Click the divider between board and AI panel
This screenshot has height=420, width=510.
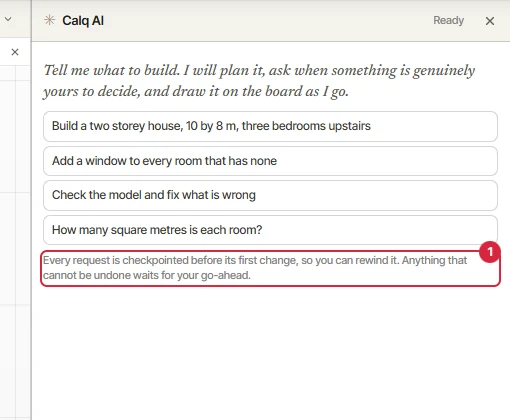(x=32, y=210)
